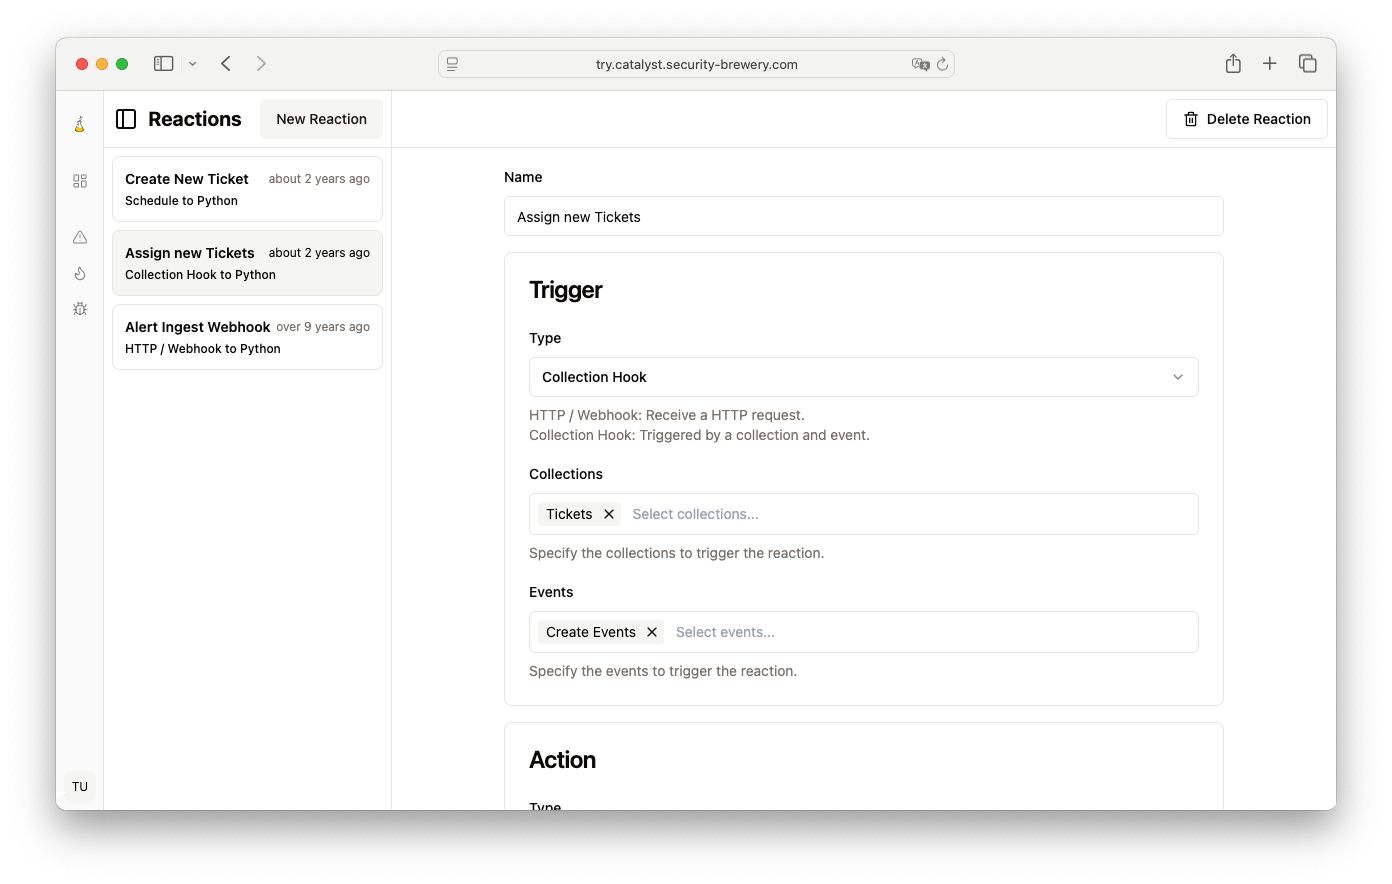Click the New Reaction button
Image resolution: width=1392 pixels, height=884 pixels.
click(321, 119)
